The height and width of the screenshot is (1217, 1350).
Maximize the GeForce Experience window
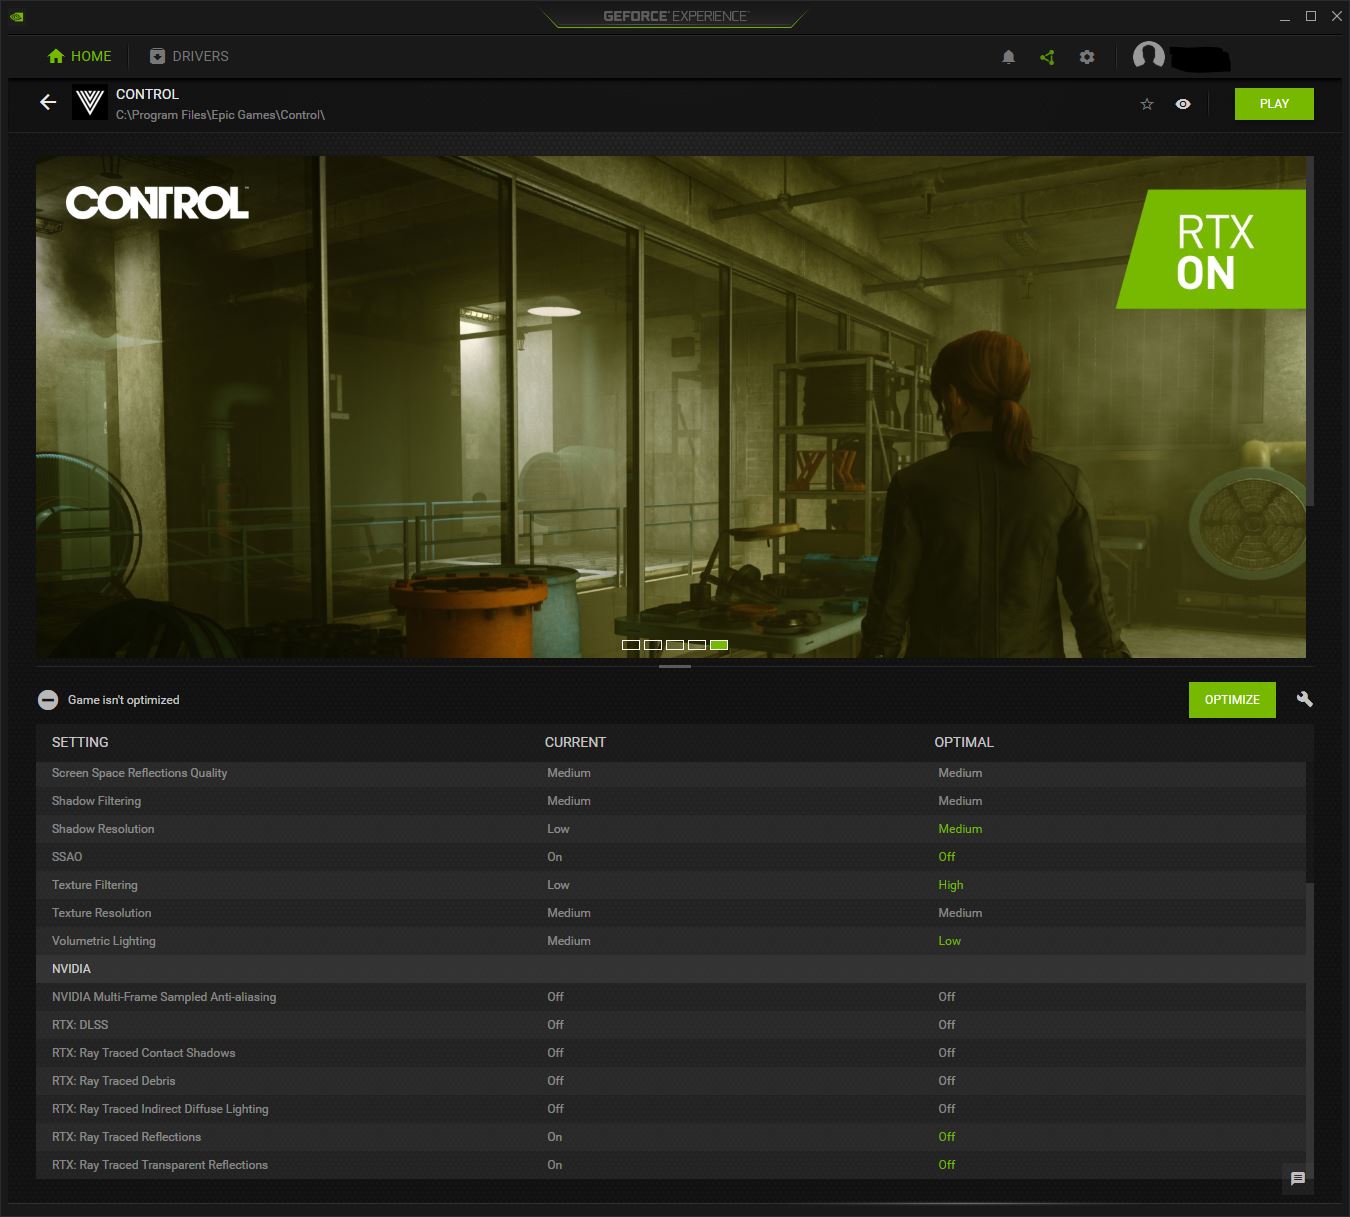click(1311, 17)
